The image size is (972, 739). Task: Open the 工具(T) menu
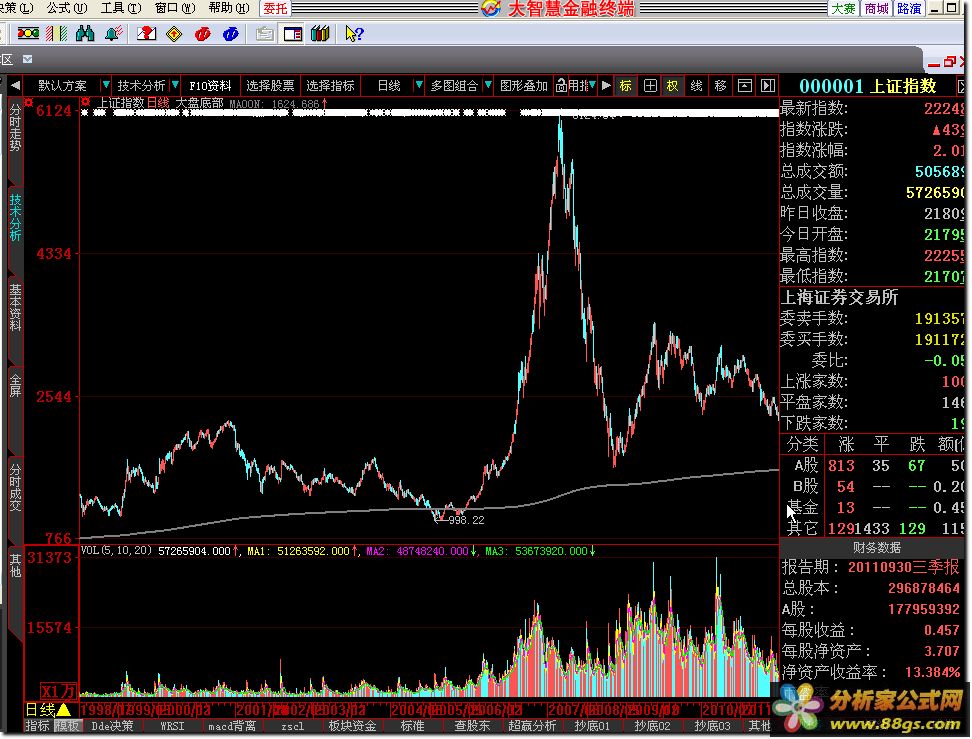click(121, 8)
